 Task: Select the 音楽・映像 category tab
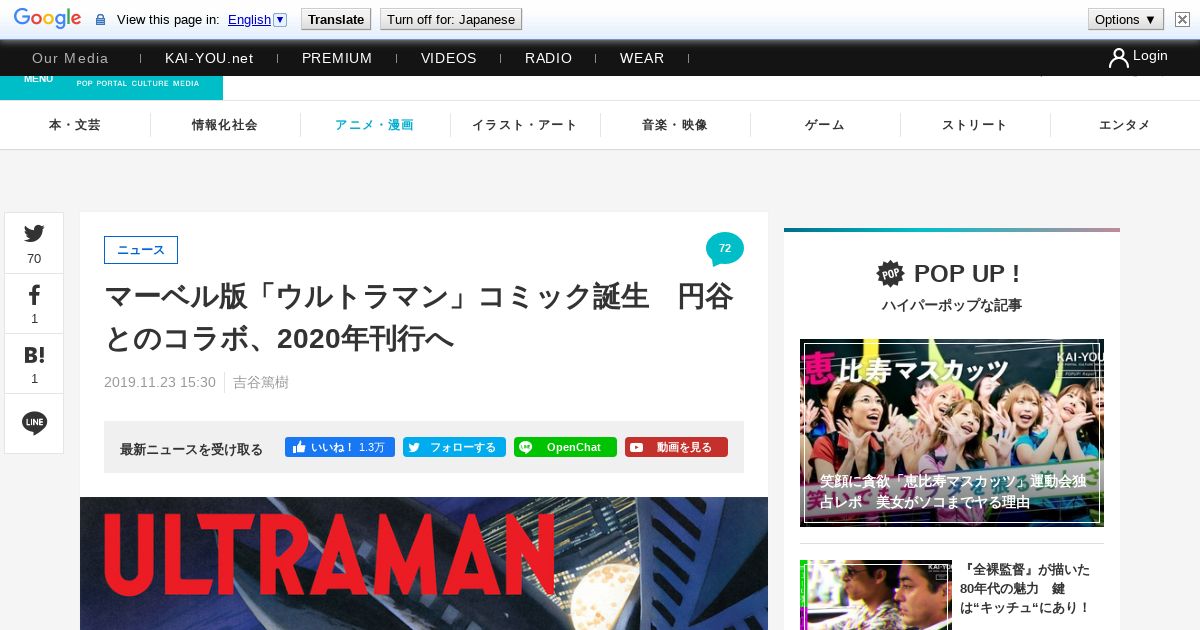click(675, 125)
